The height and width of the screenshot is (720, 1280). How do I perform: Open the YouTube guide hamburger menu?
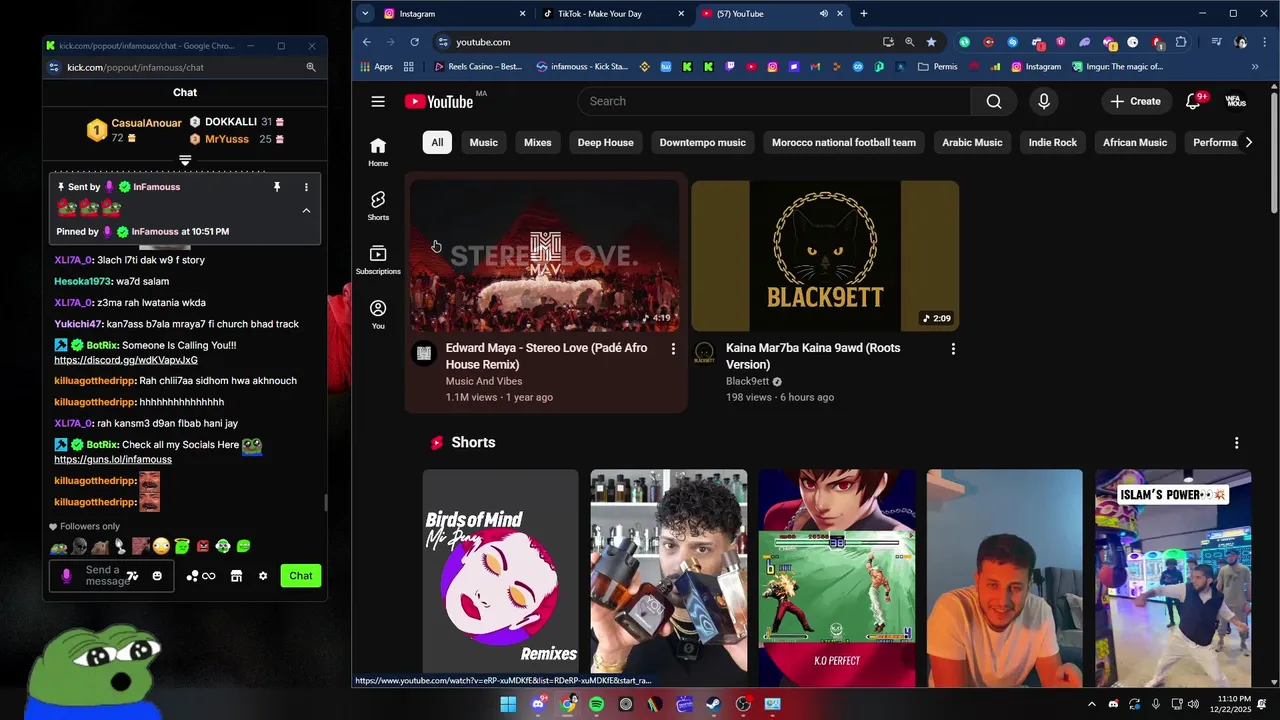coord(378,101)
